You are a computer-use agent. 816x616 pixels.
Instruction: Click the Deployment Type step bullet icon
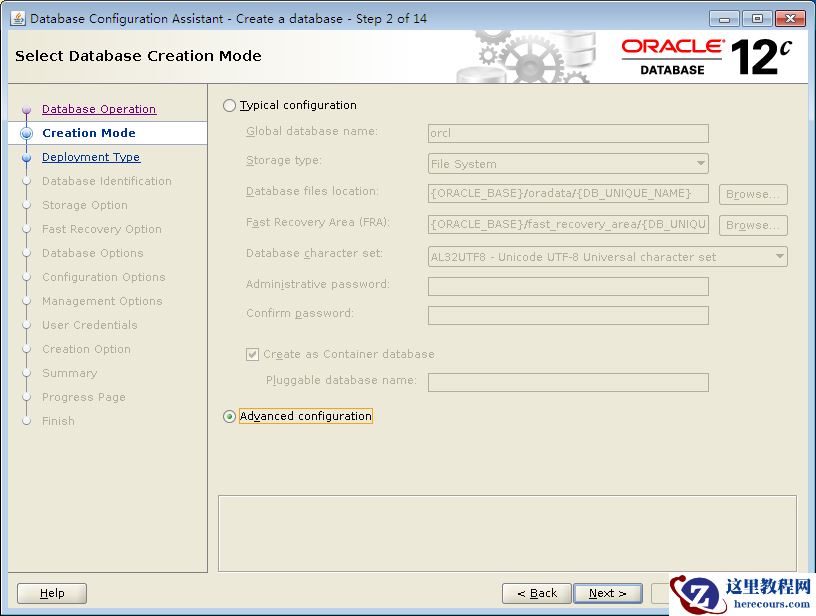(x=27, y=157)
